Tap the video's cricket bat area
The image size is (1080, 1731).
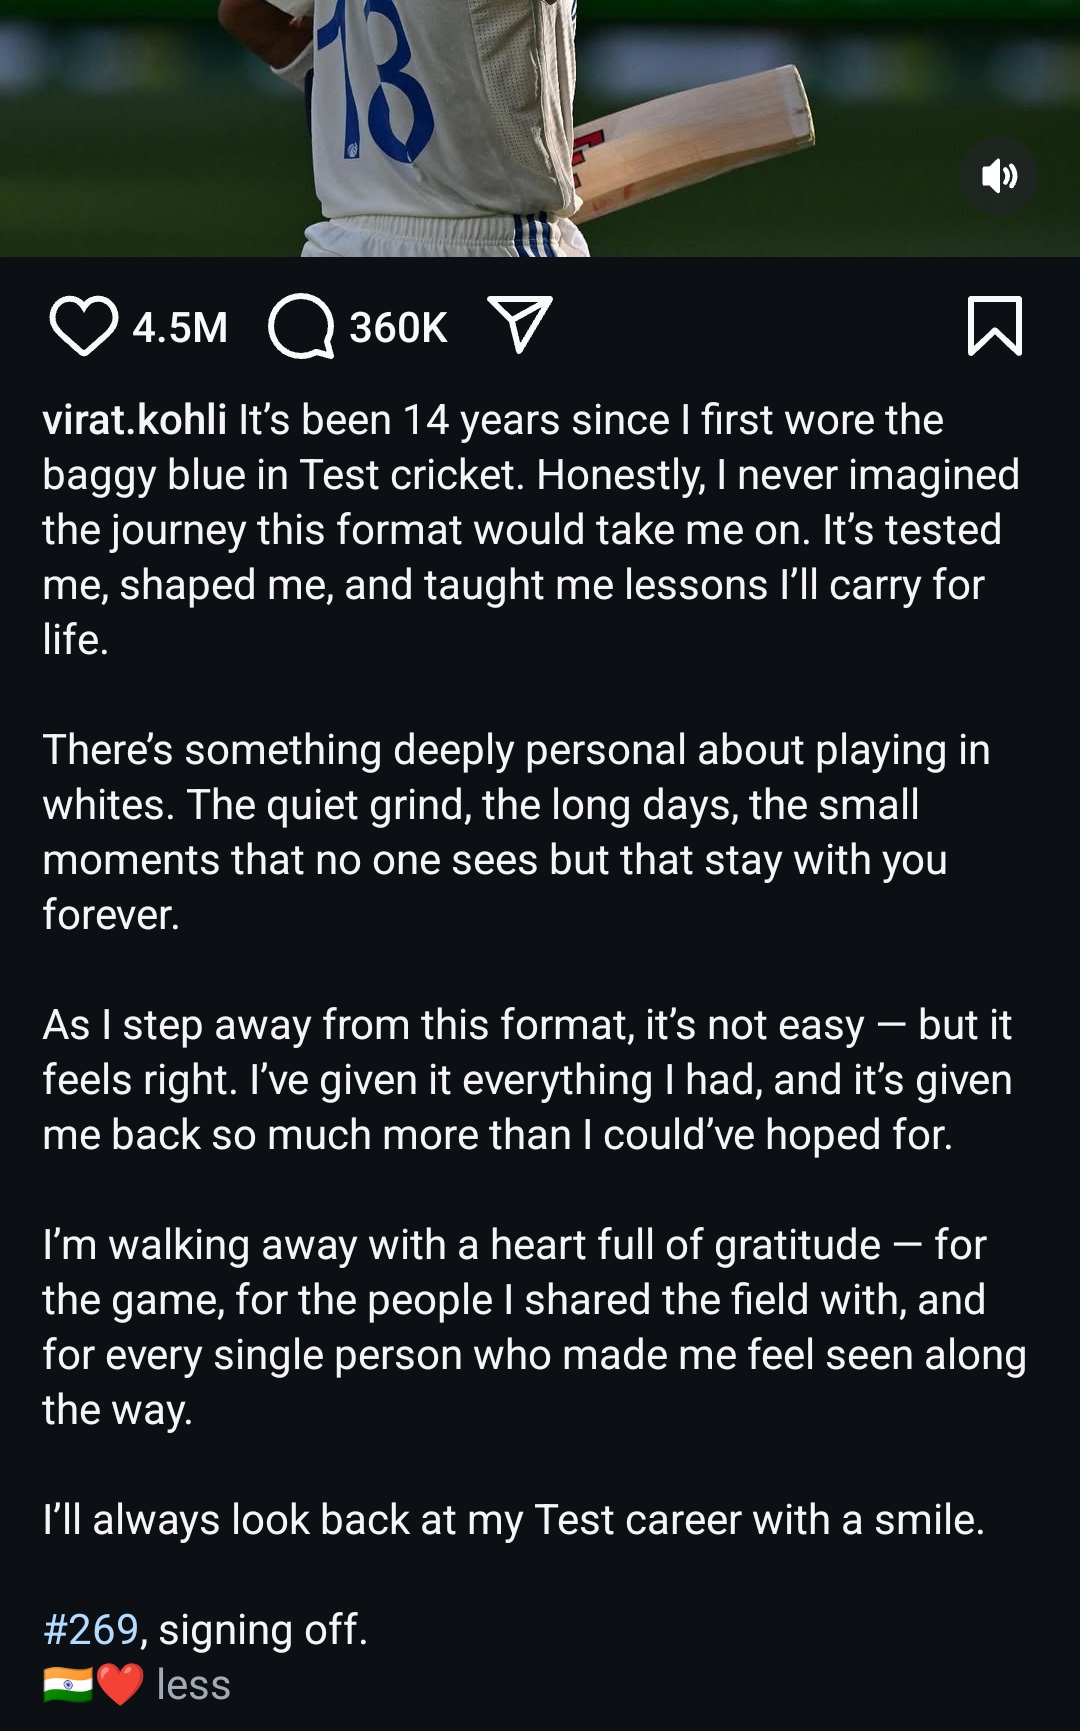pos(700,140)
